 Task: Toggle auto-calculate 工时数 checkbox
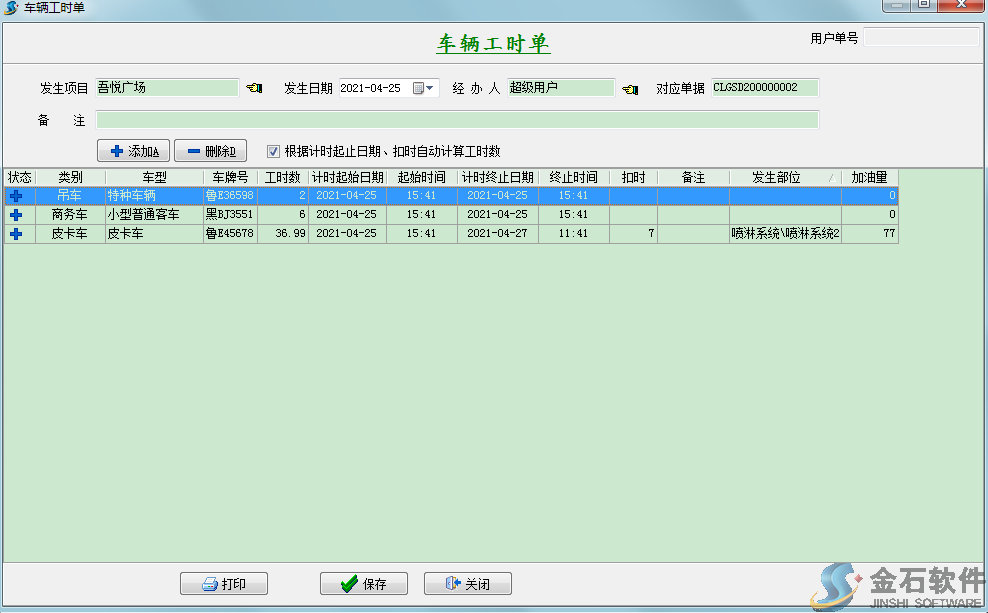tap(273, 152)
